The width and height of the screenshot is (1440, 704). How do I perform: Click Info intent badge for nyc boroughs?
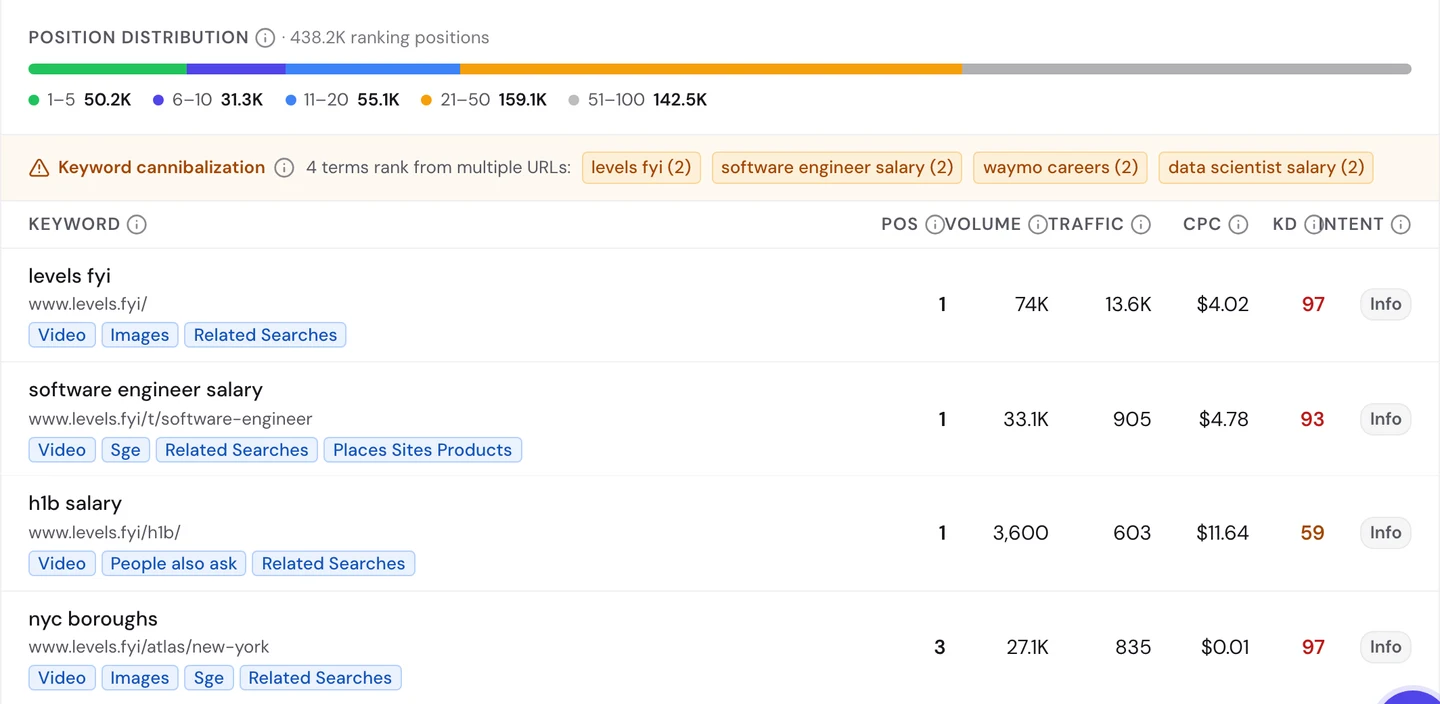tap(1385, 647)
